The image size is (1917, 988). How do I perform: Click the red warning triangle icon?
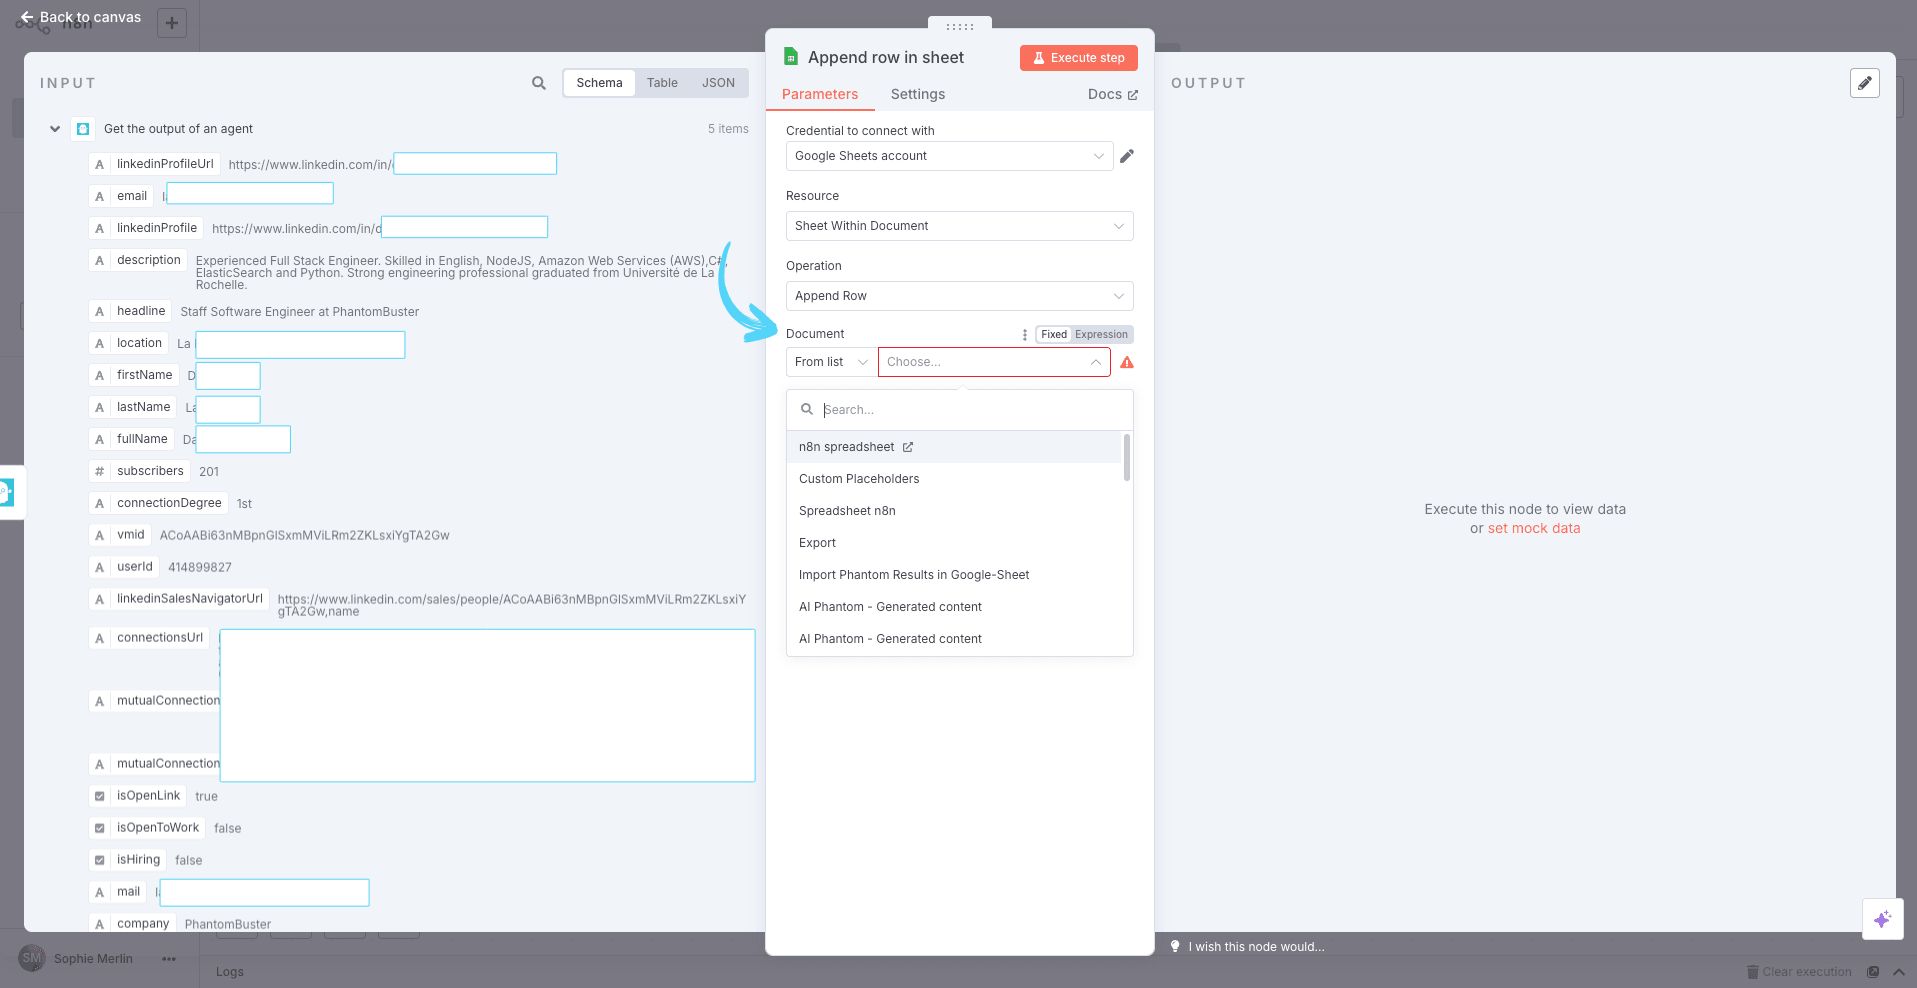tap(1127, 362)
